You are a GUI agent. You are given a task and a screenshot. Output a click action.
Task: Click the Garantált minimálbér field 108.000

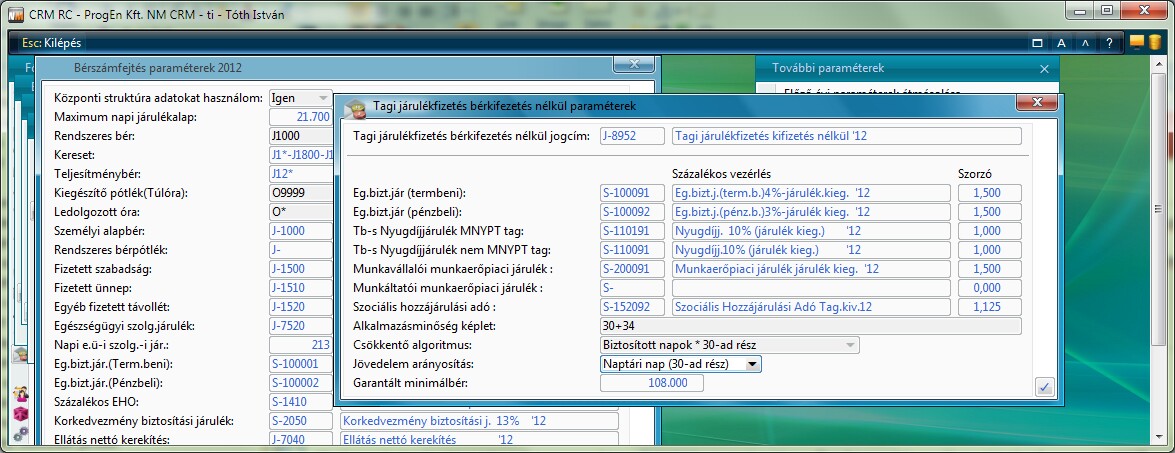(x=652, y=383)
